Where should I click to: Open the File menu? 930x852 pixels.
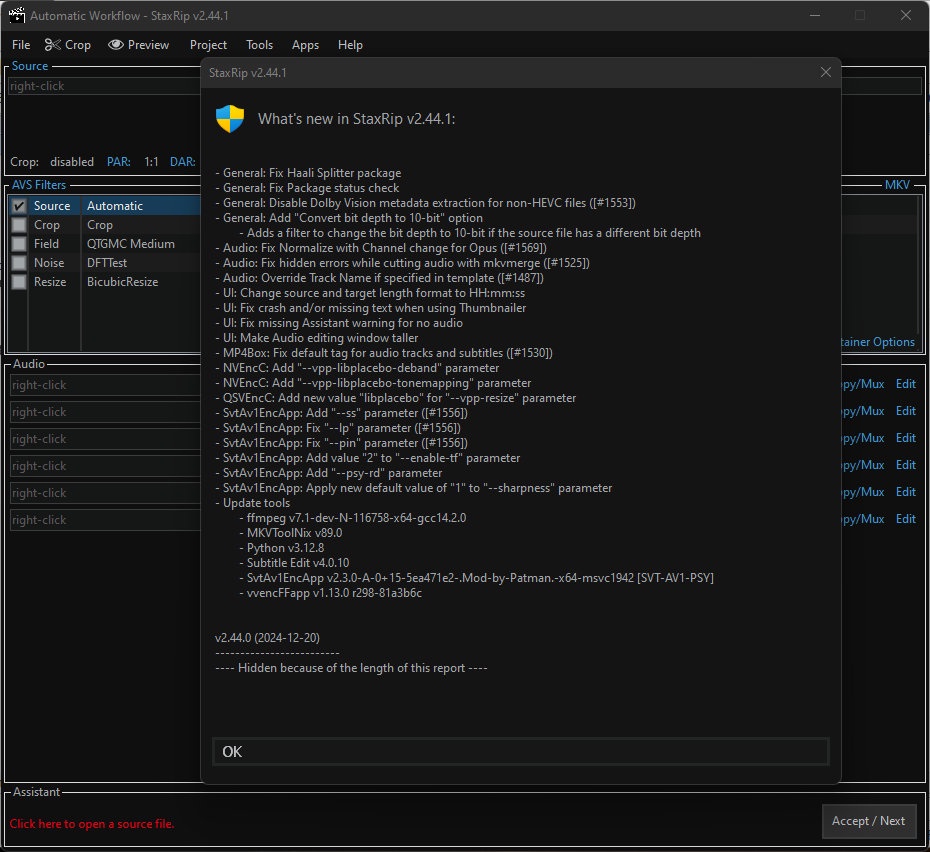click(x=21, y=45)
